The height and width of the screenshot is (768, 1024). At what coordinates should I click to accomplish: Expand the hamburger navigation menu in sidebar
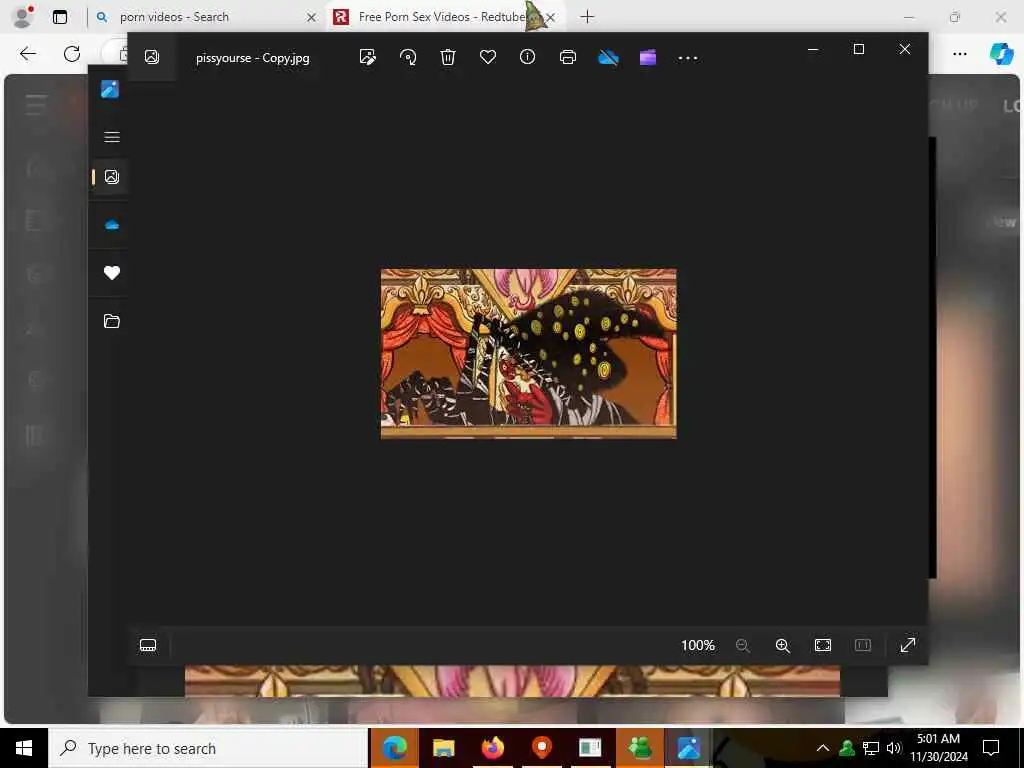tap(112, 136)
